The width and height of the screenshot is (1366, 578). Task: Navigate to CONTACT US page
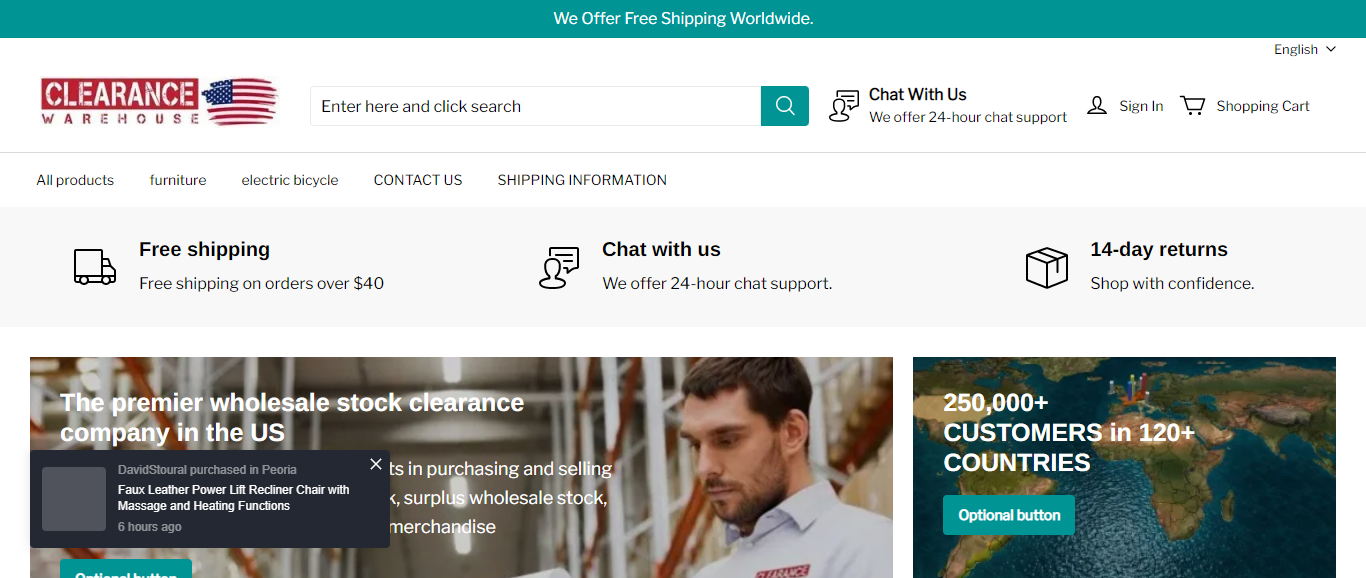coord(418,180)
